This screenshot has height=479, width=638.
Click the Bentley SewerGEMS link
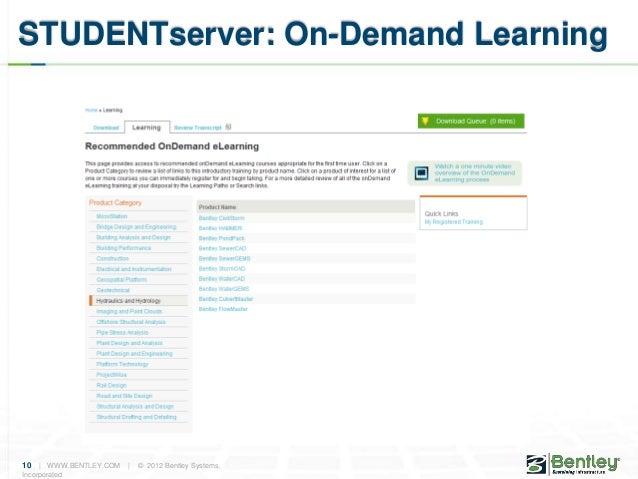(224, 258)
